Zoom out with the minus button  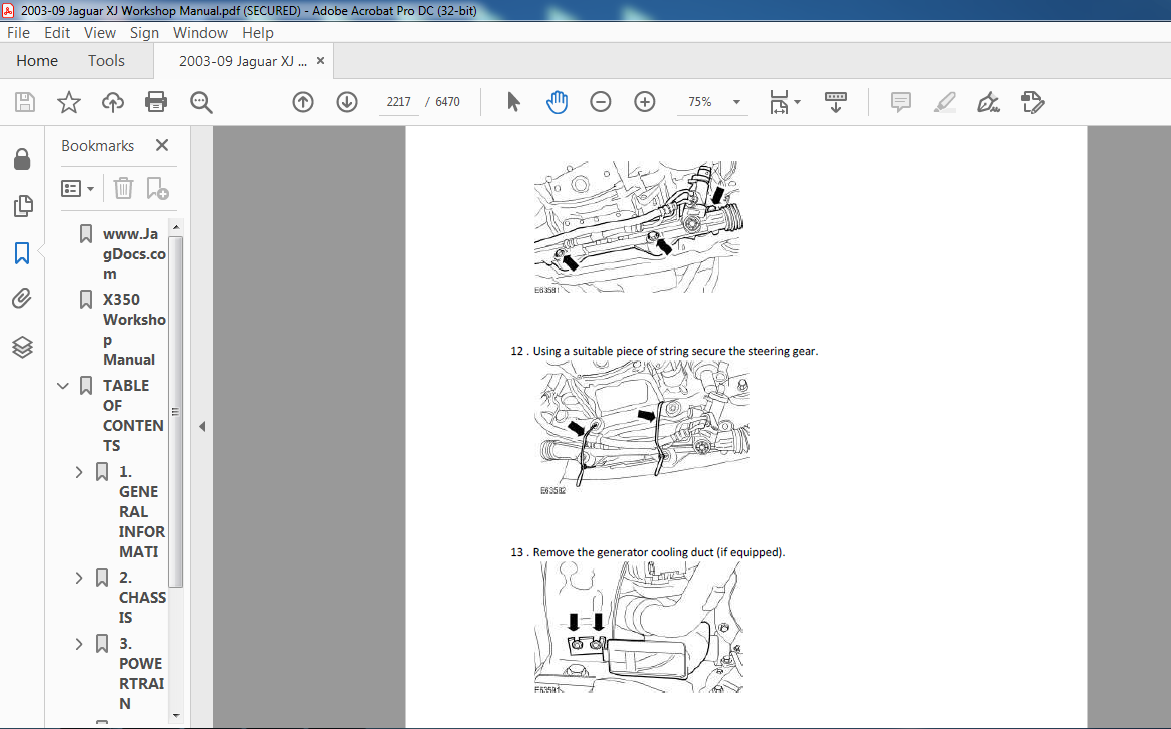(600, 102)
